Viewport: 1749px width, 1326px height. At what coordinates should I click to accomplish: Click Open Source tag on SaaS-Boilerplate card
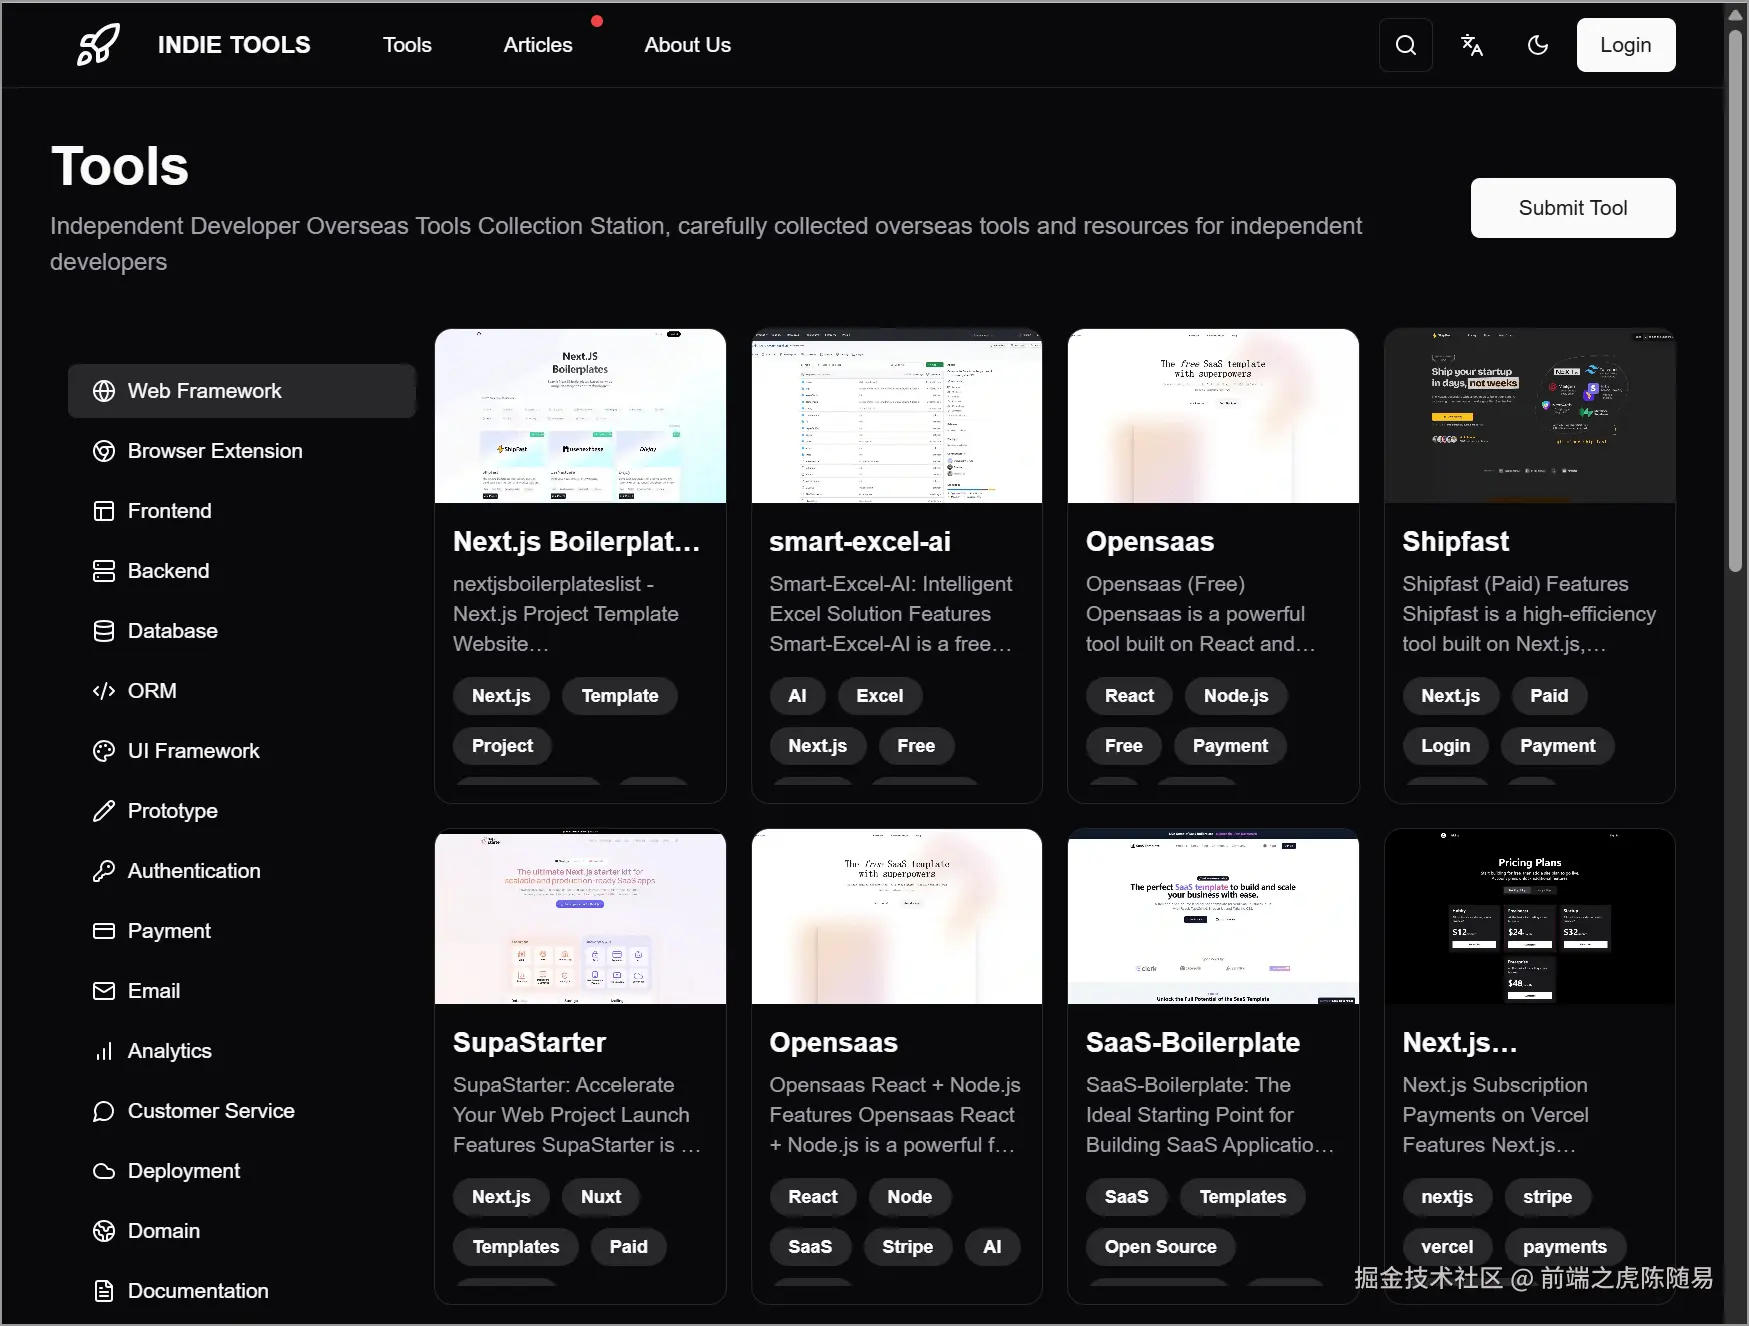[x=1161, y=1247]
